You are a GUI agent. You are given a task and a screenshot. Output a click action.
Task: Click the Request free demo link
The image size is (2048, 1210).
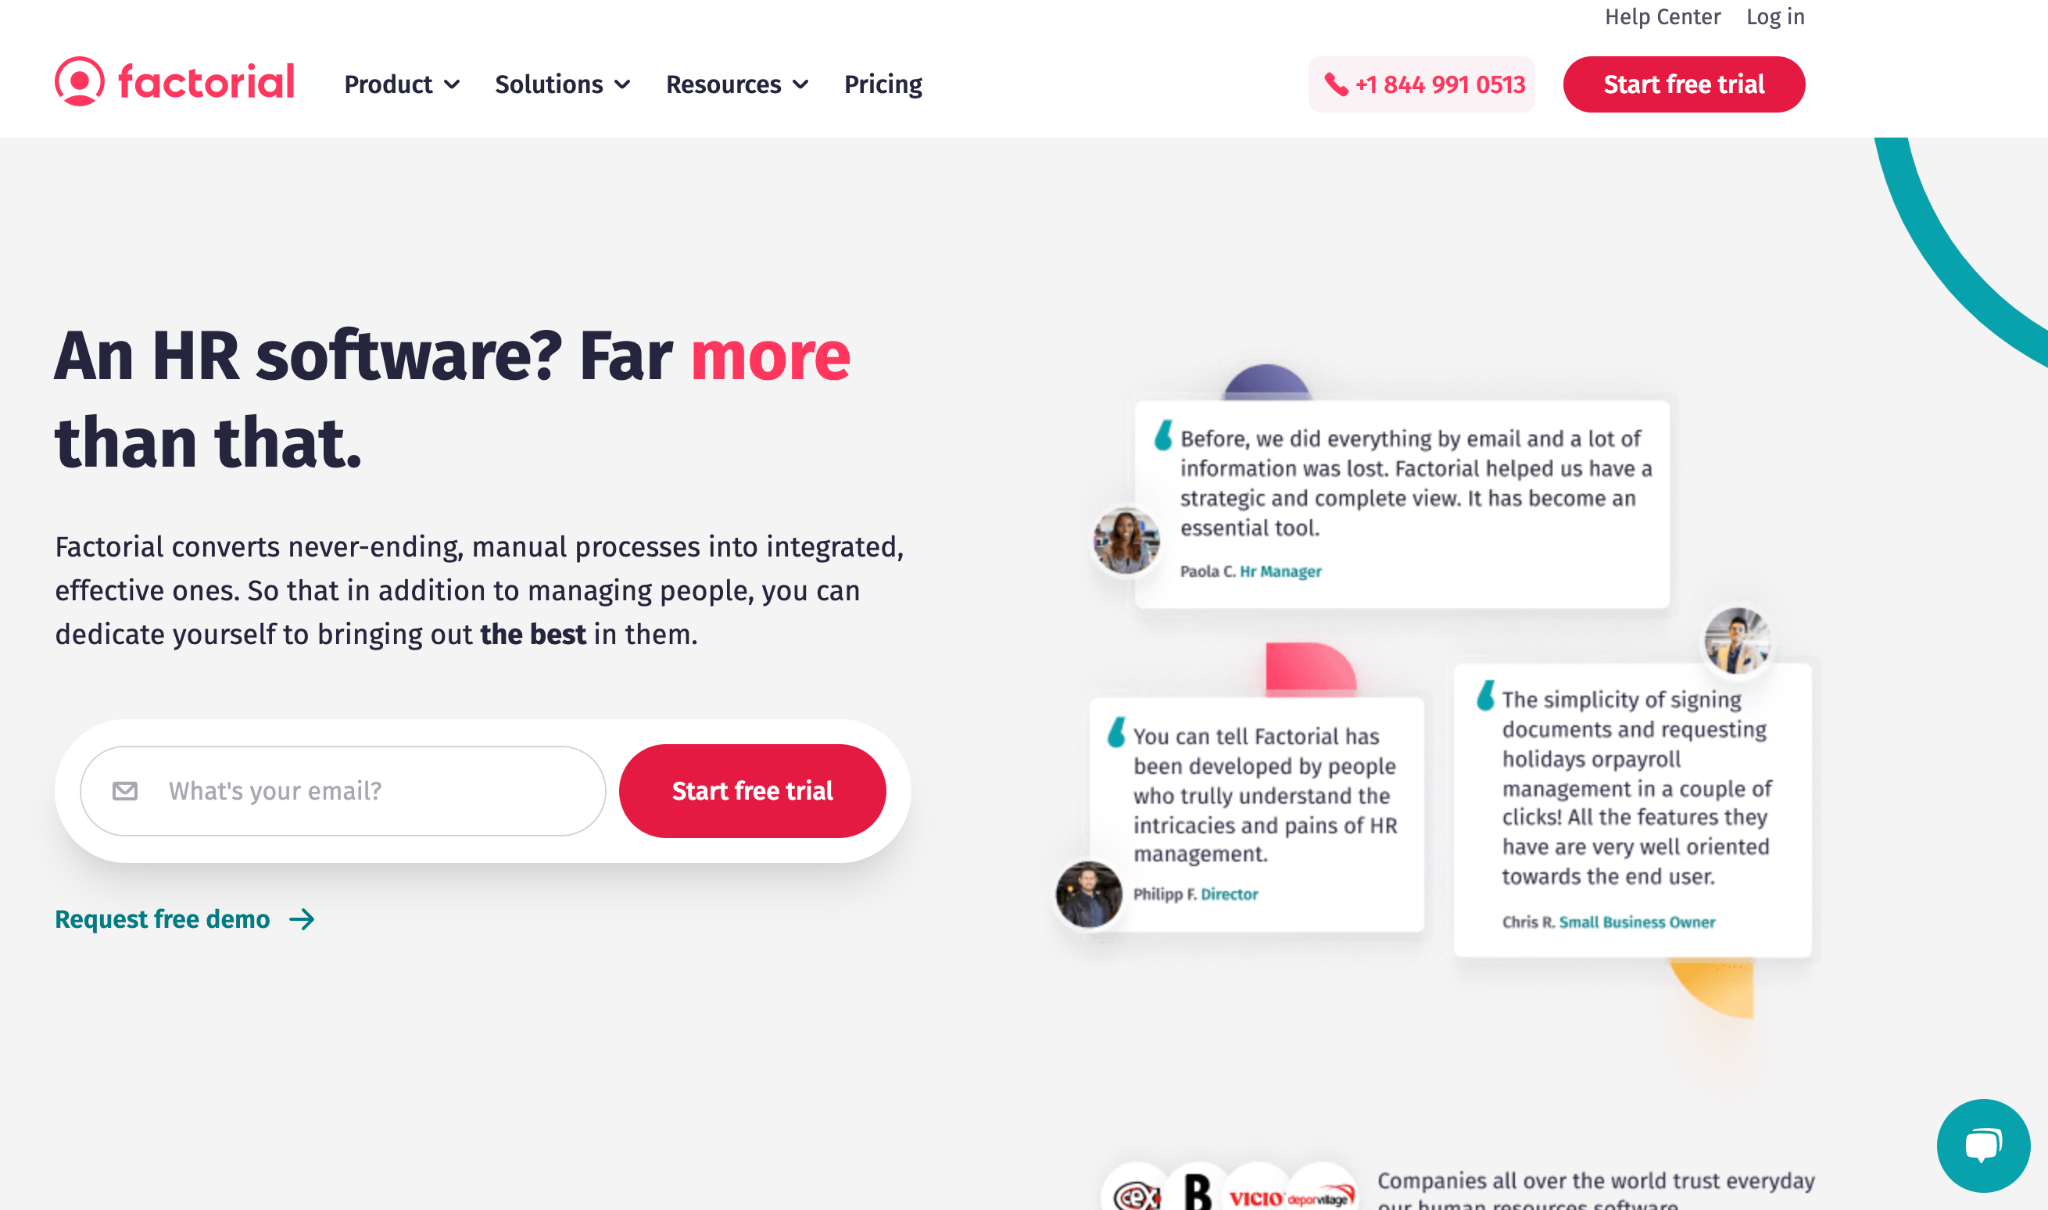(183, 919)
